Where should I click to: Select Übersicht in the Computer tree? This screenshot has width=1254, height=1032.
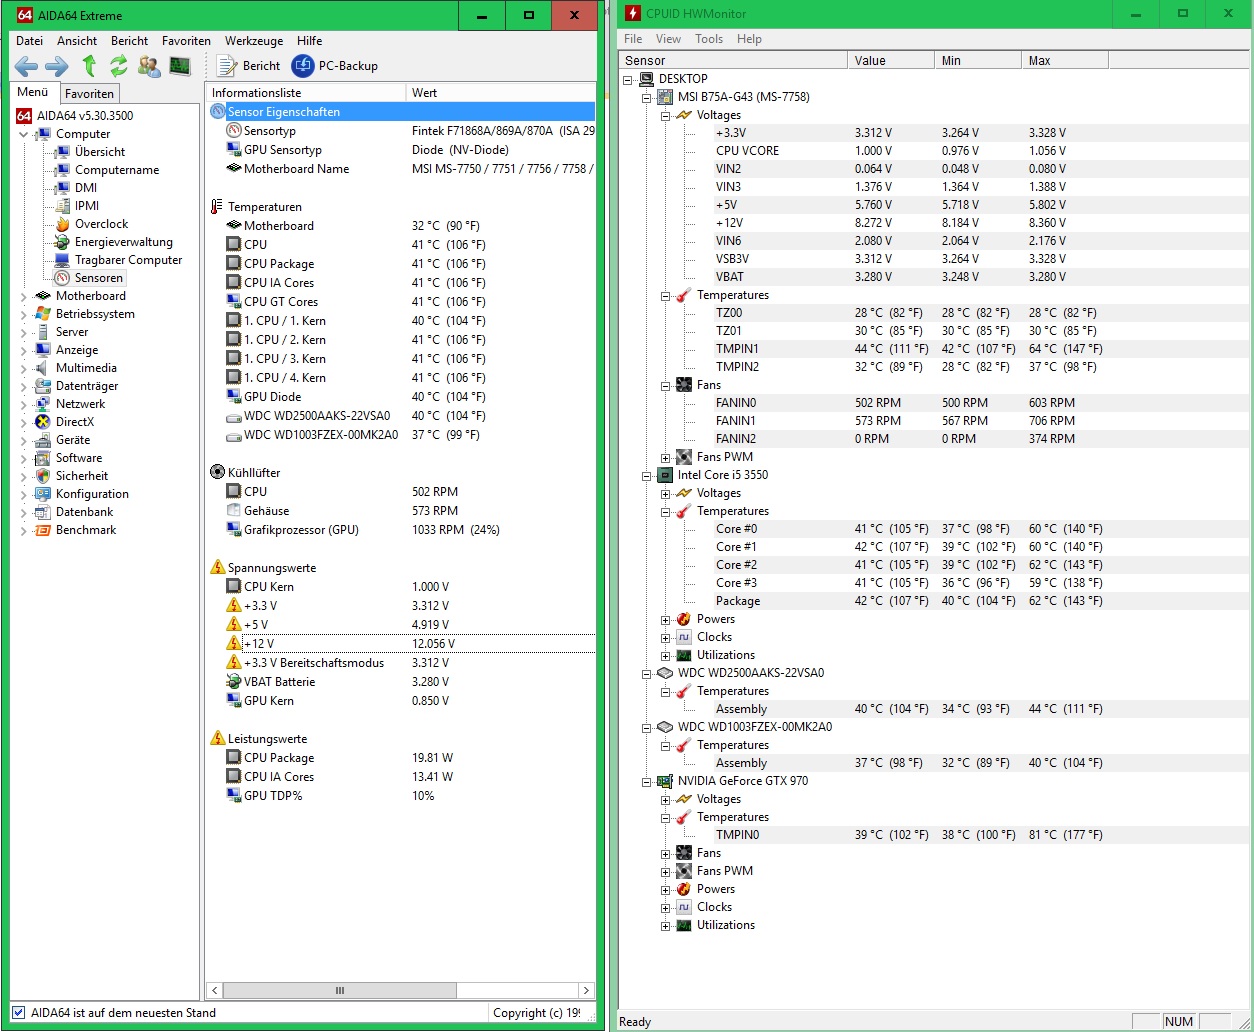click(100, 152)
